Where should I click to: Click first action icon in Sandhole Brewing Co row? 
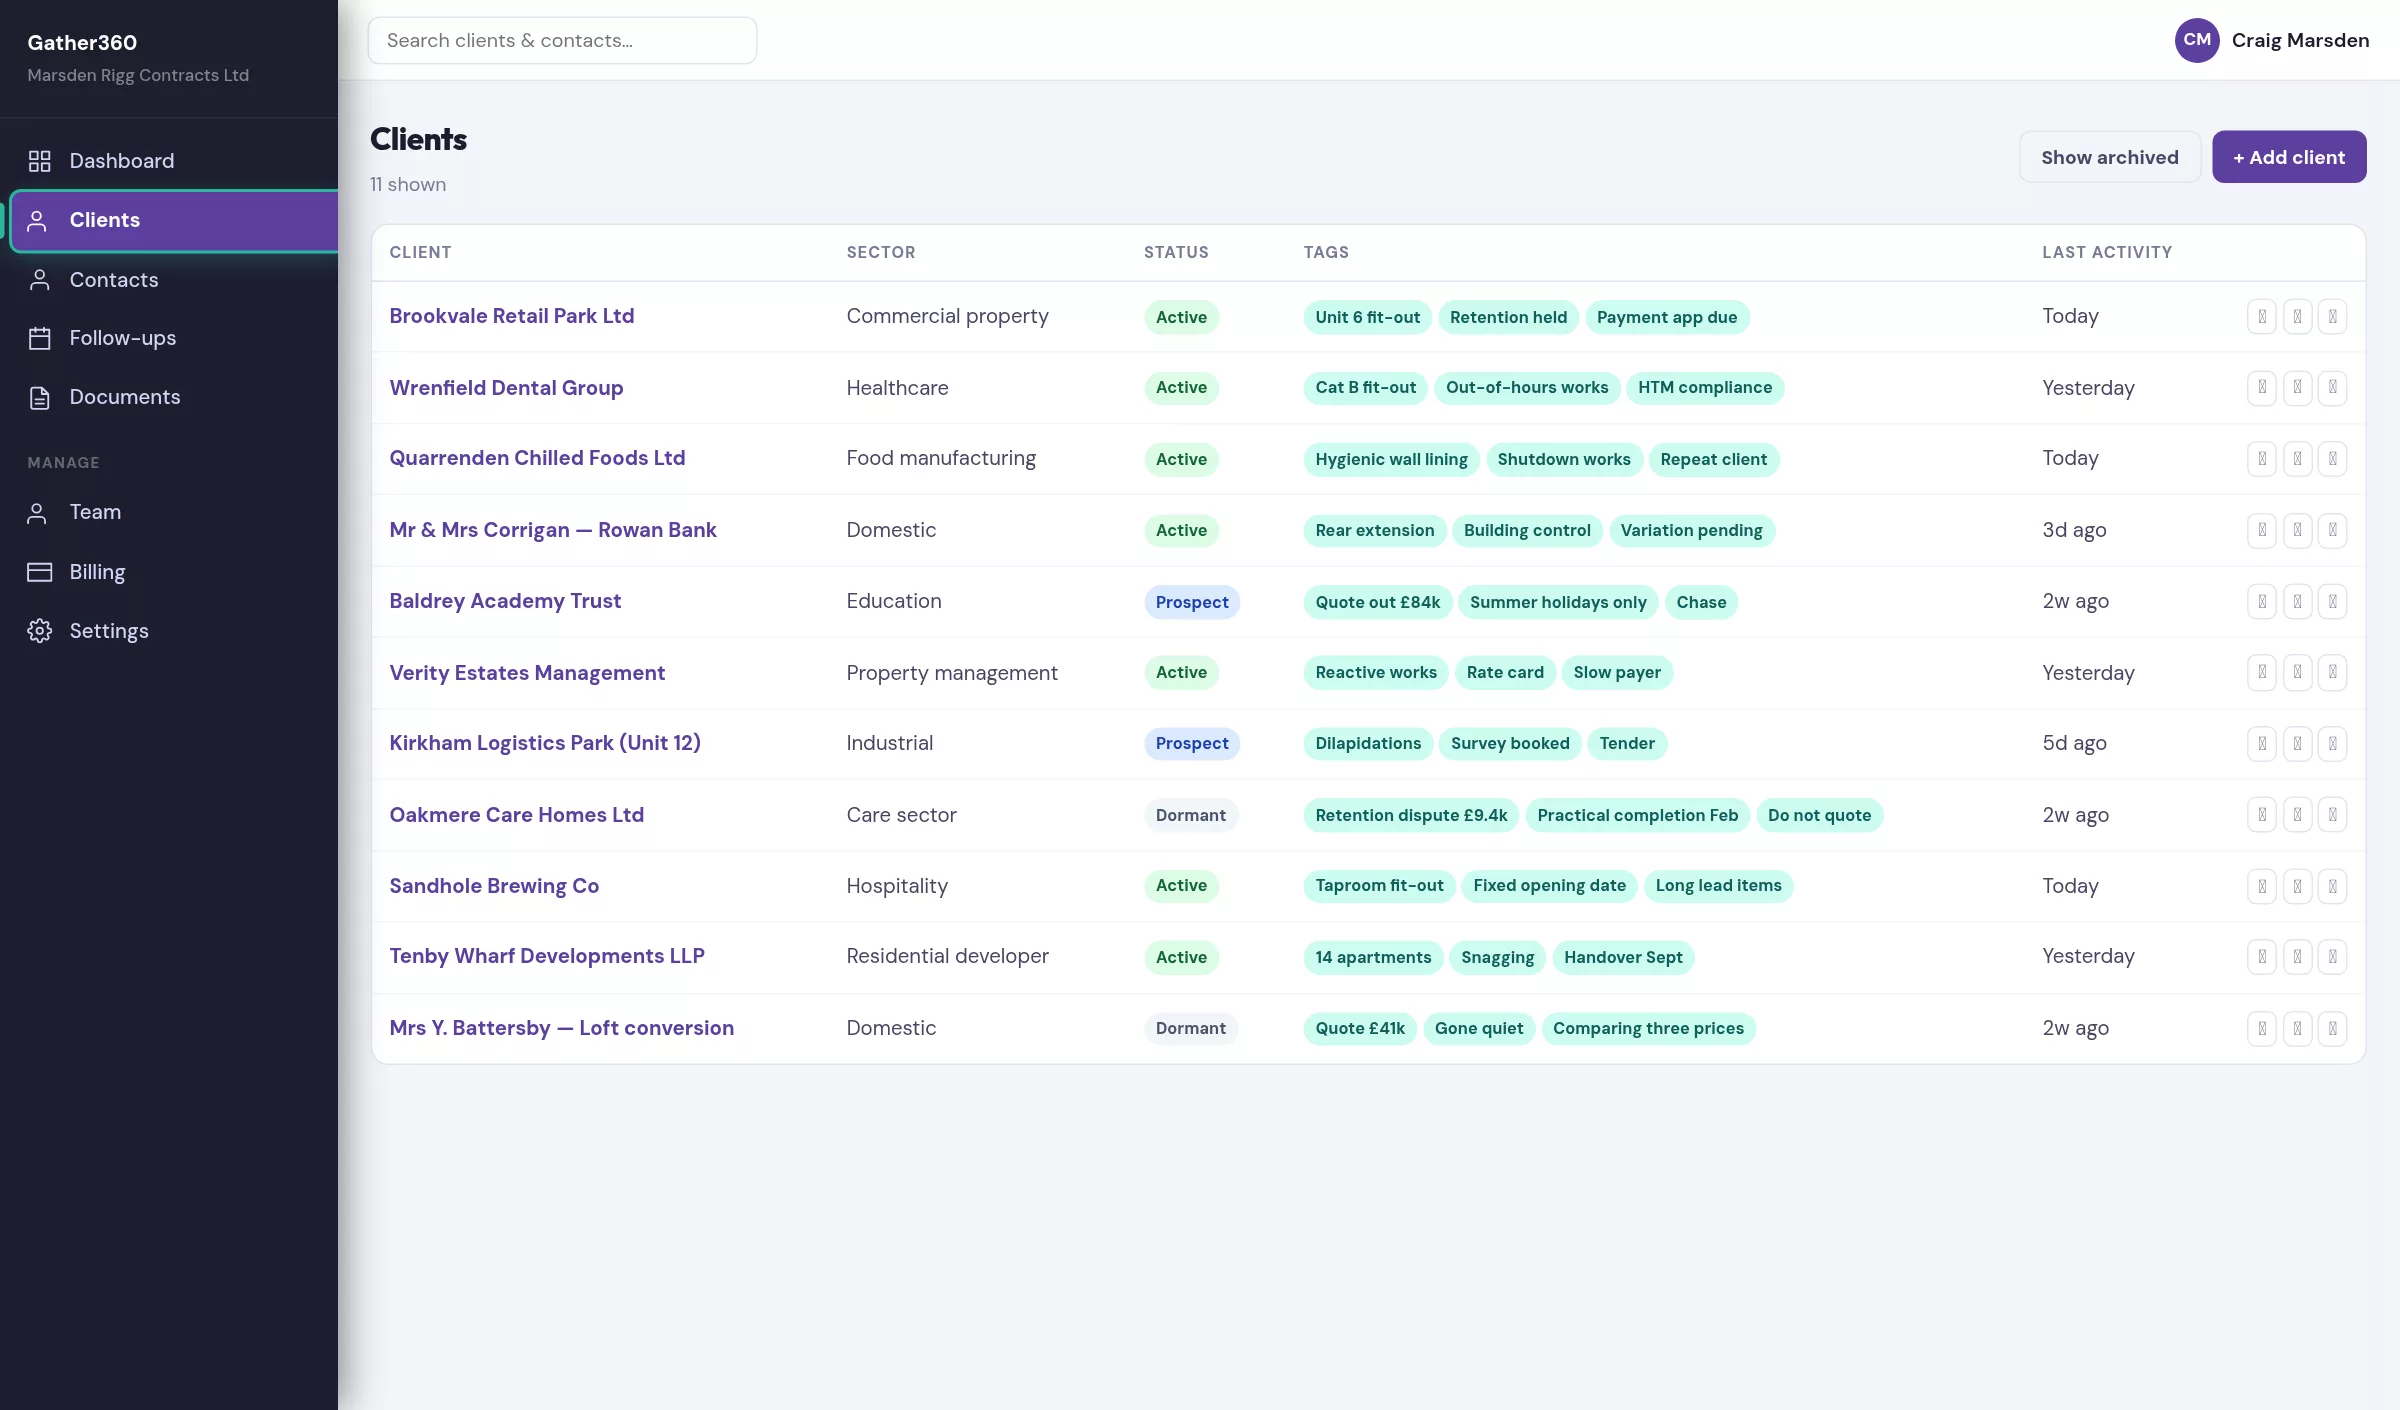(x=2262, y=886)
